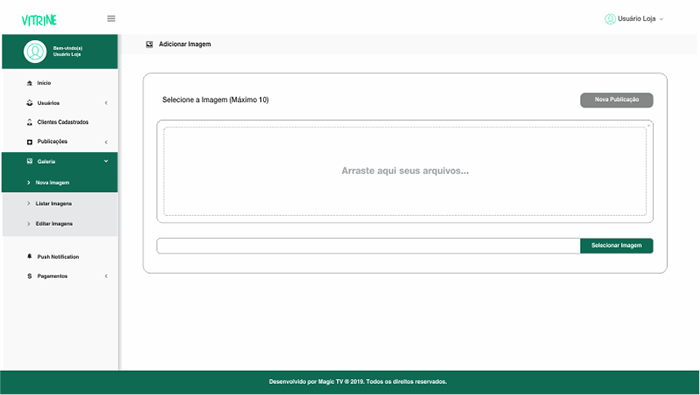This screenshot has width=700, height=395.
Task: Click the Usuário Loja account name
Action: 637,19
